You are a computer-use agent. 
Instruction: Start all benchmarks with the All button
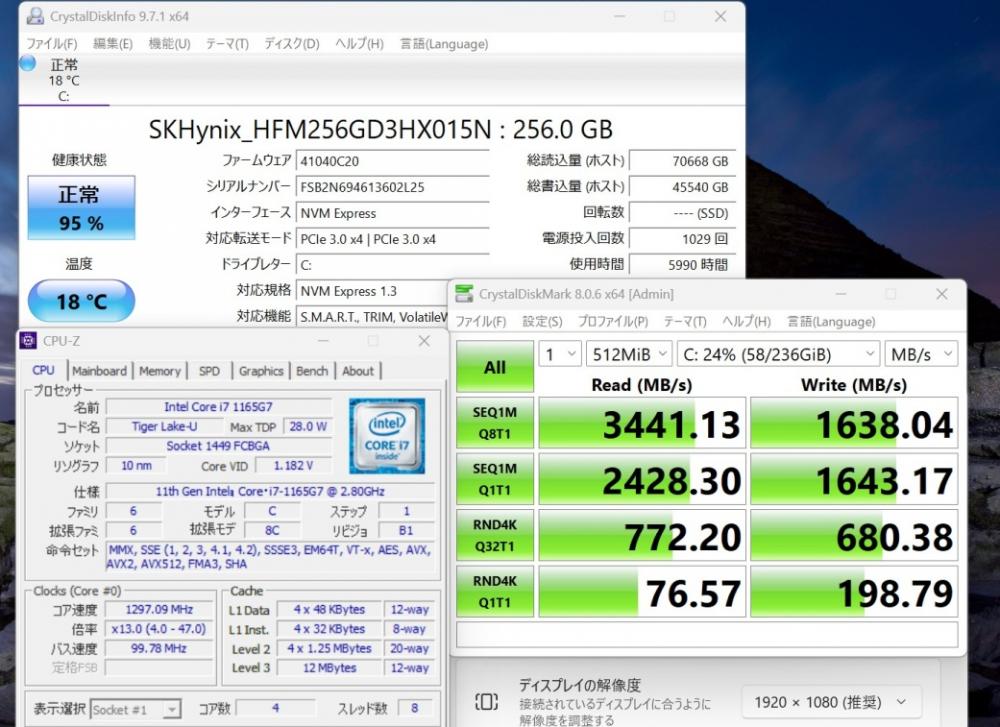(495, 367)
